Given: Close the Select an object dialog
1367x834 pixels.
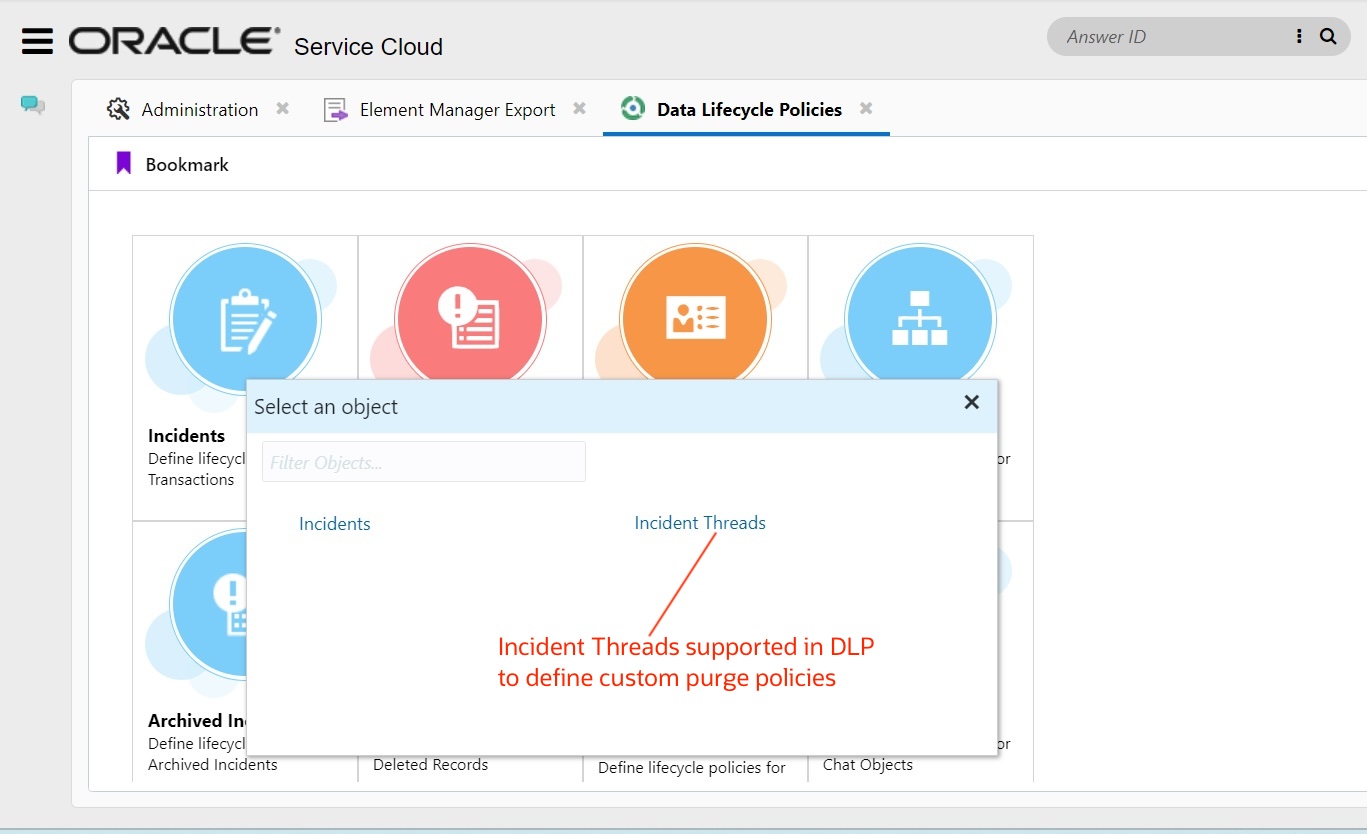Looking at the screenshot, I should [x=971, y=402].
